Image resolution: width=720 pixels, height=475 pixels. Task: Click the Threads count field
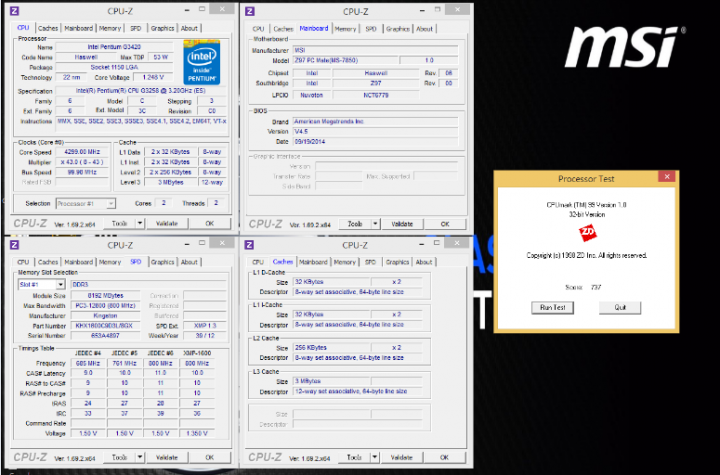click(x=216, y=203)
